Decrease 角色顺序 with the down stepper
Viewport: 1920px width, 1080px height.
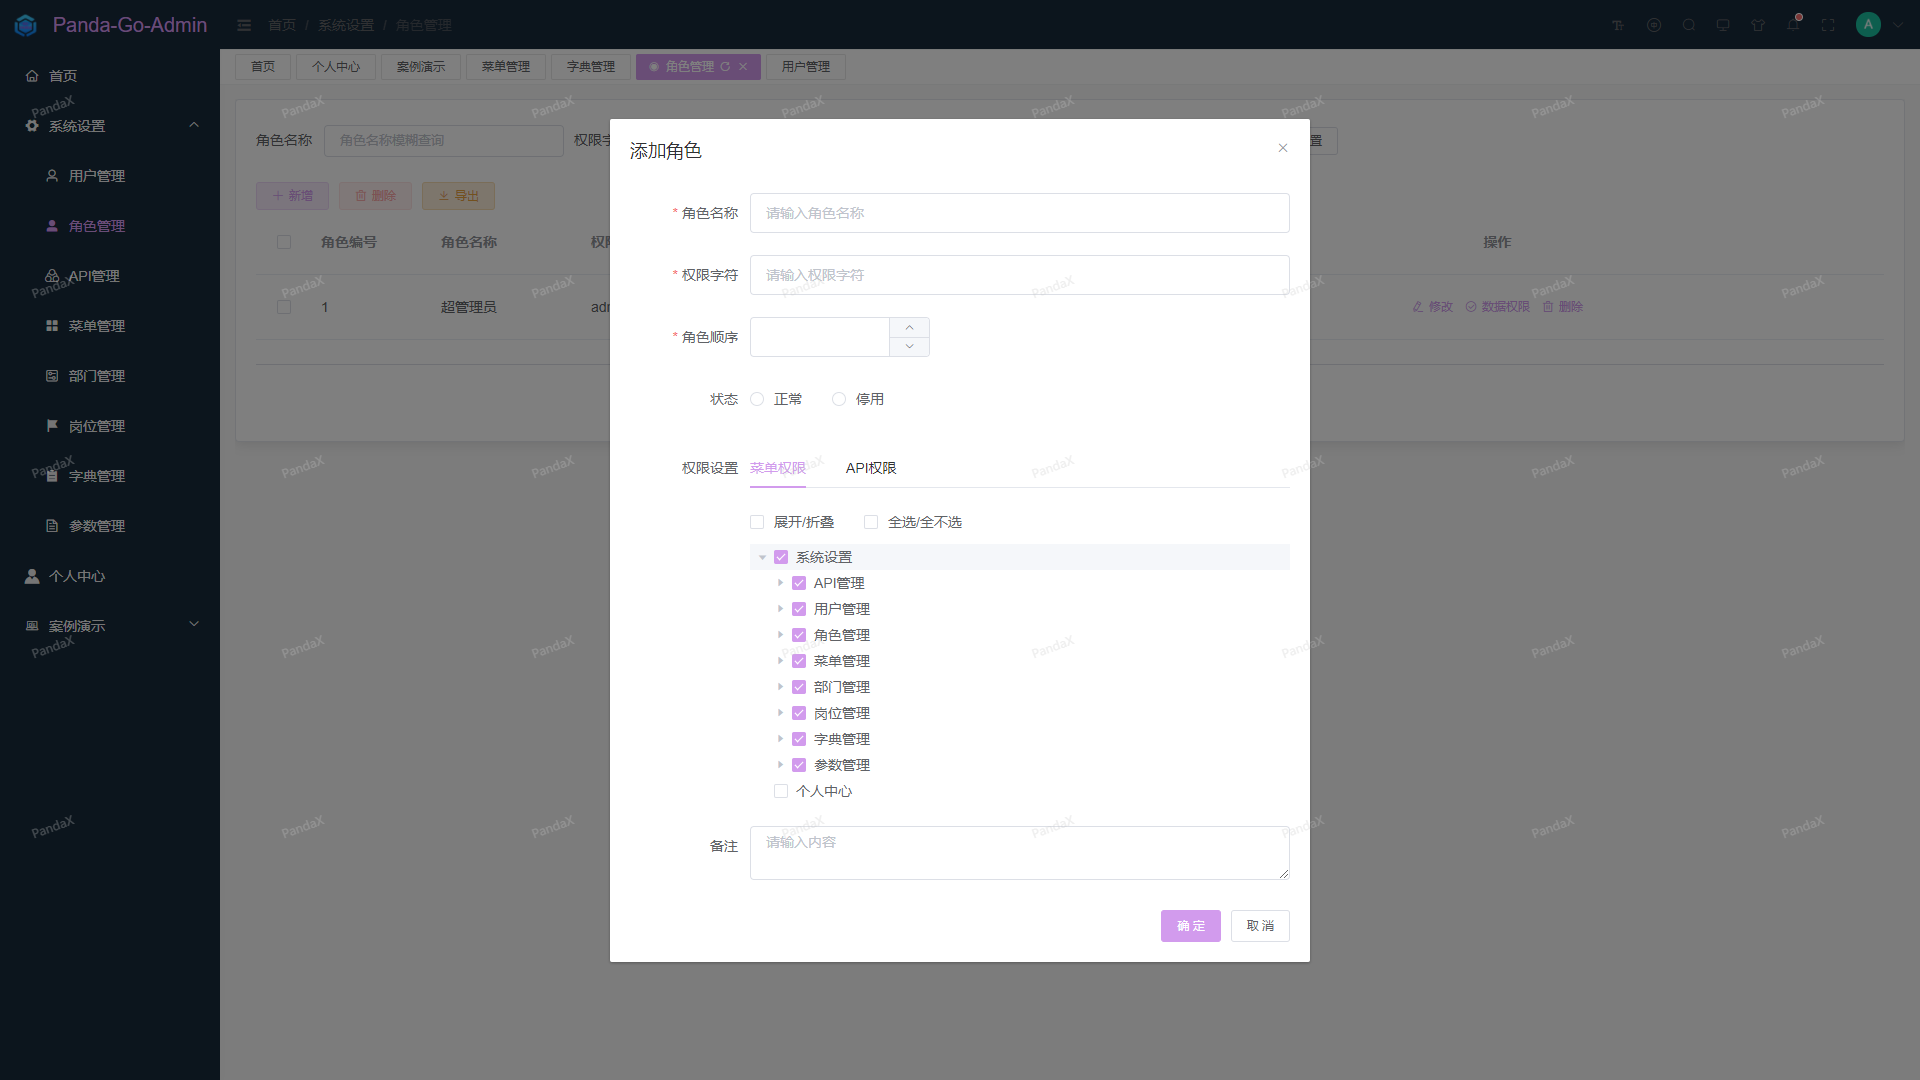(x=909, y=347)
